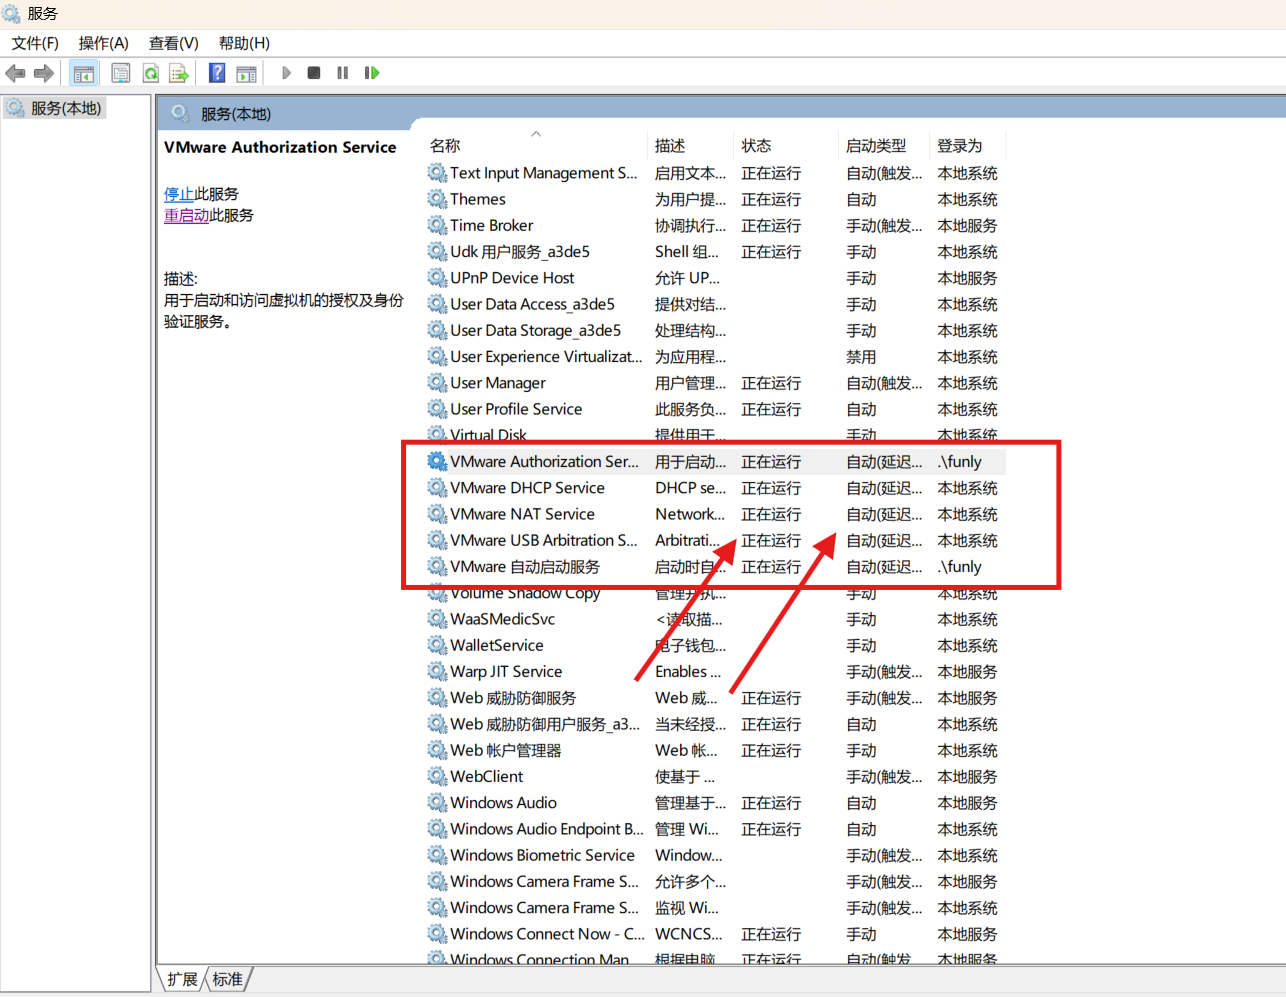Click gear icon of WebClient service
1286x997 pixels.
pyautogui.click(x=437, y=776)
